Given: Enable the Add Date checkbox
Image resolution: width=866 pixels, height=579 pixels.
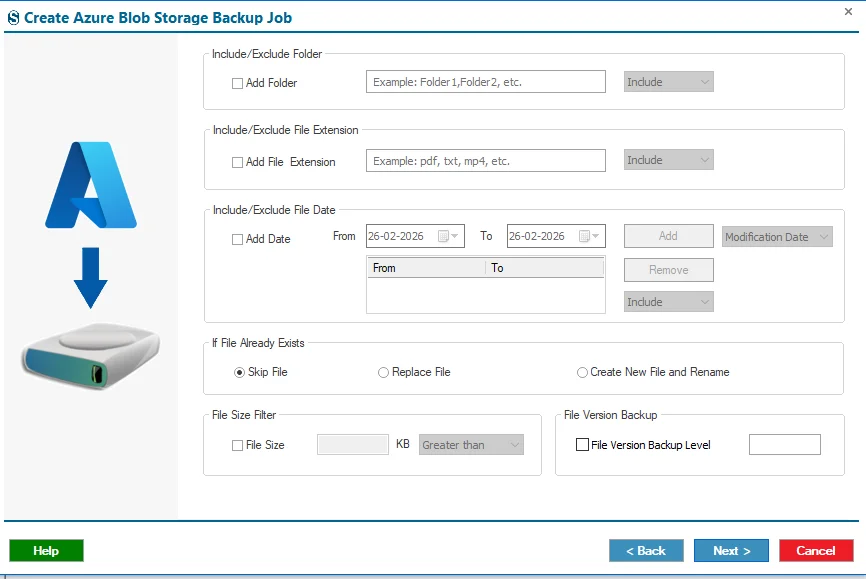Looking at the screenshot, I should (237, 239).
